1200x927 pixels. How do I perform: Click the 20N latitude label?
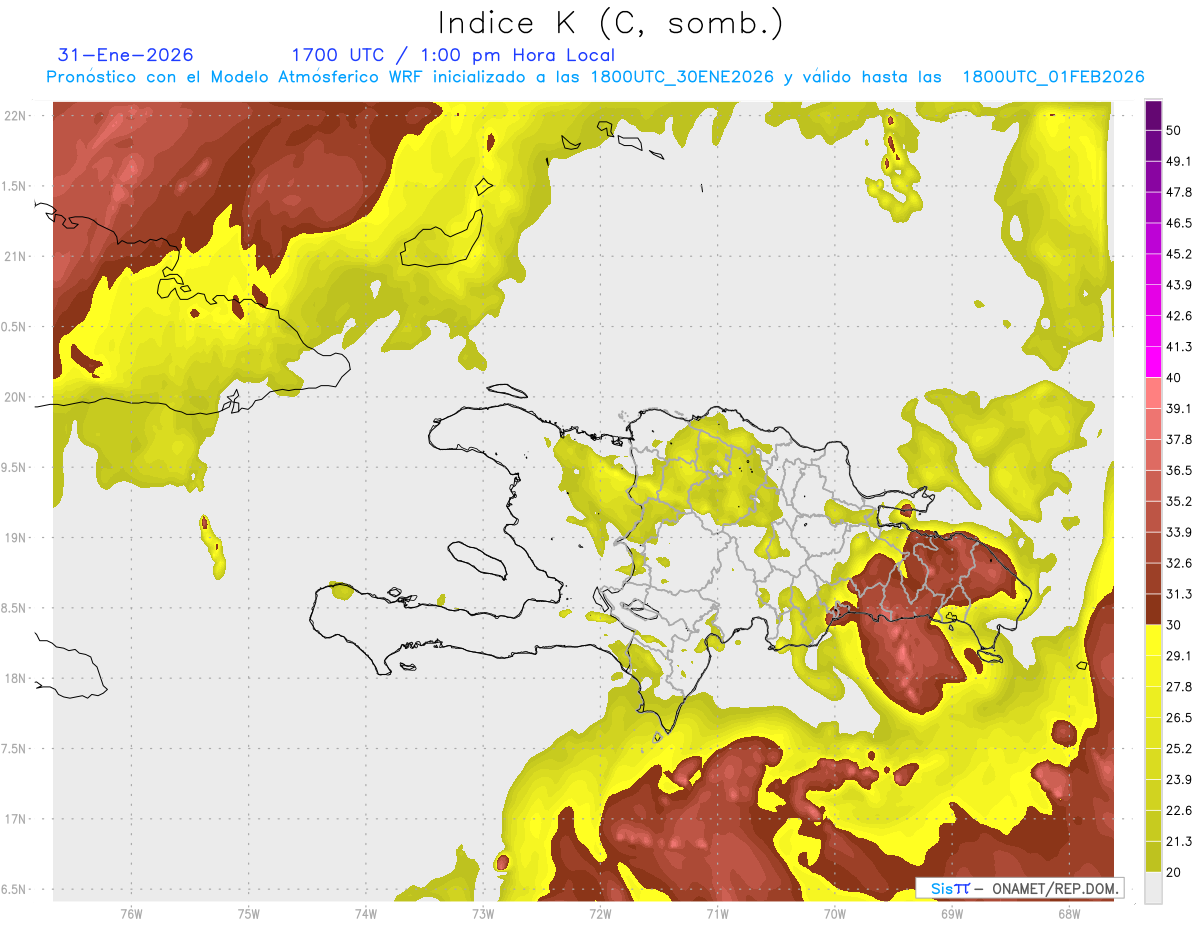pyautogui.click(x=16, y=397)
